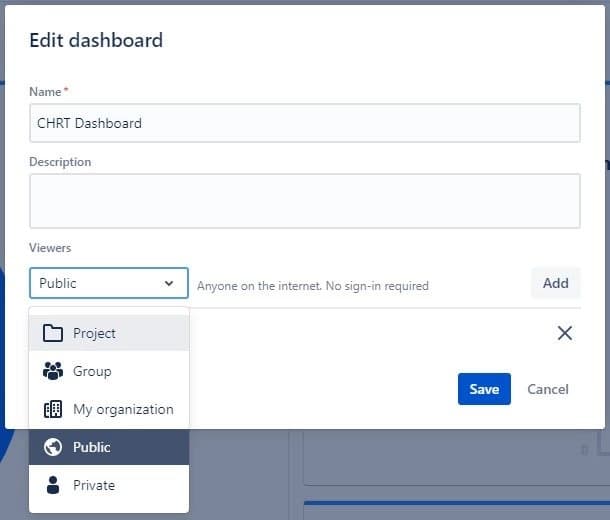The width and height of the screenshot is (610, 520).
Task: Click into the empty Description text area
Action: click(x=305, y=201)
